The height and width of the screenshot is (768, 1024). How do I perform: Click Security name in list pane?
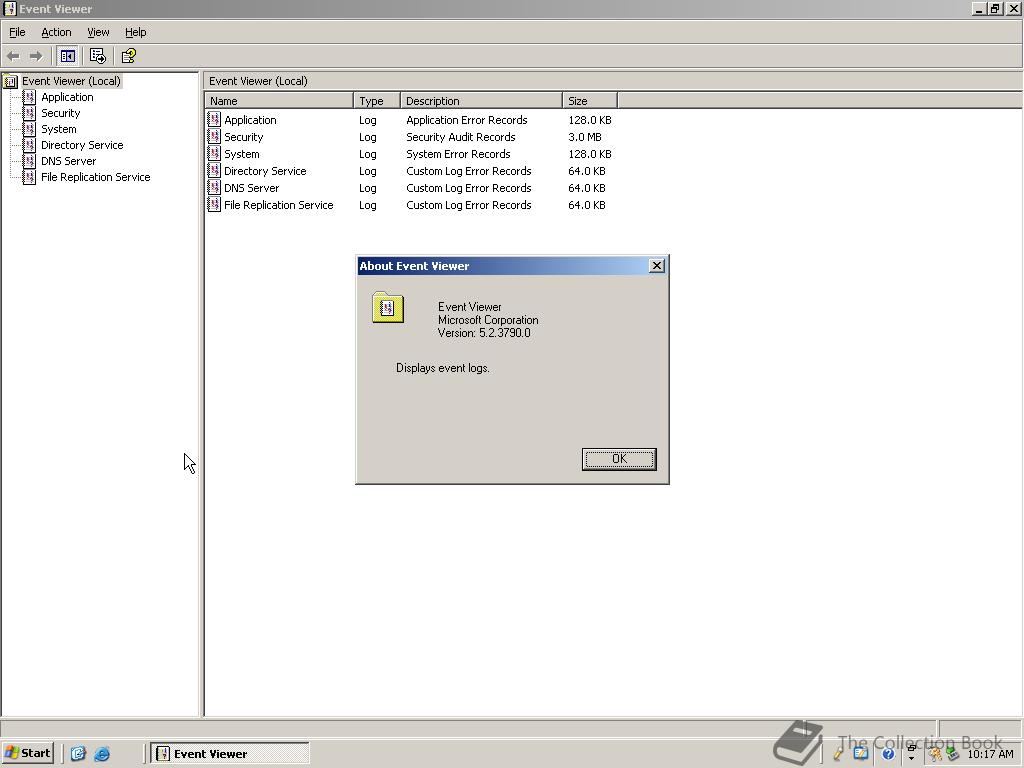click(x=244, y=137)
